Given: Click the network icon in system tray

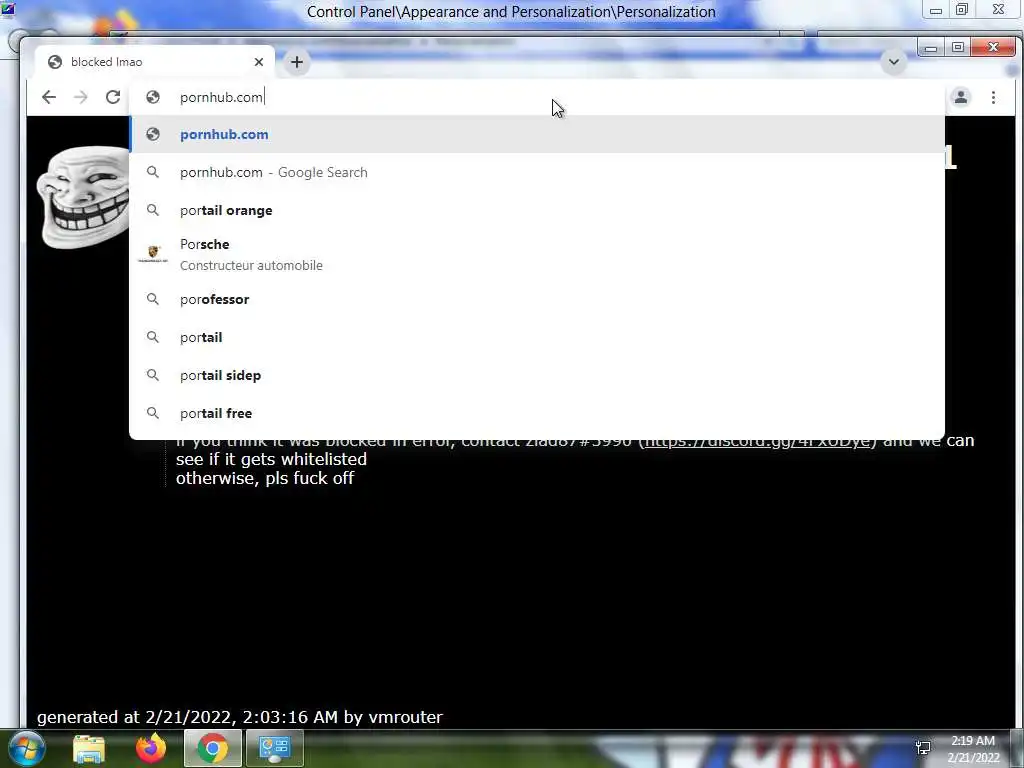Looking at the screenshot, I should [x=923, y=748].
